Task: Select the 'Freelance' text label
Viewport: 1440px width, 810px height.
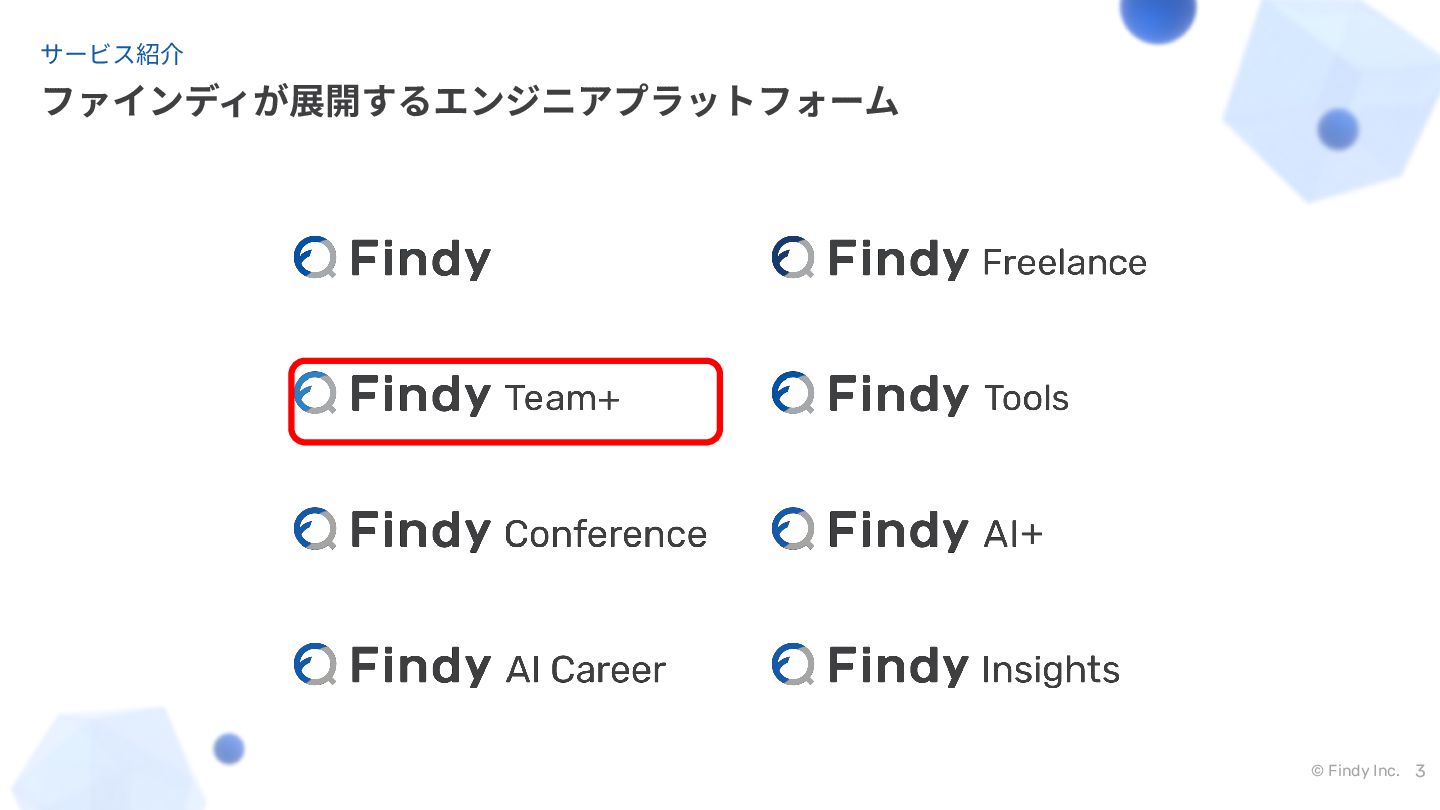Action: (x=1064, y=263)
